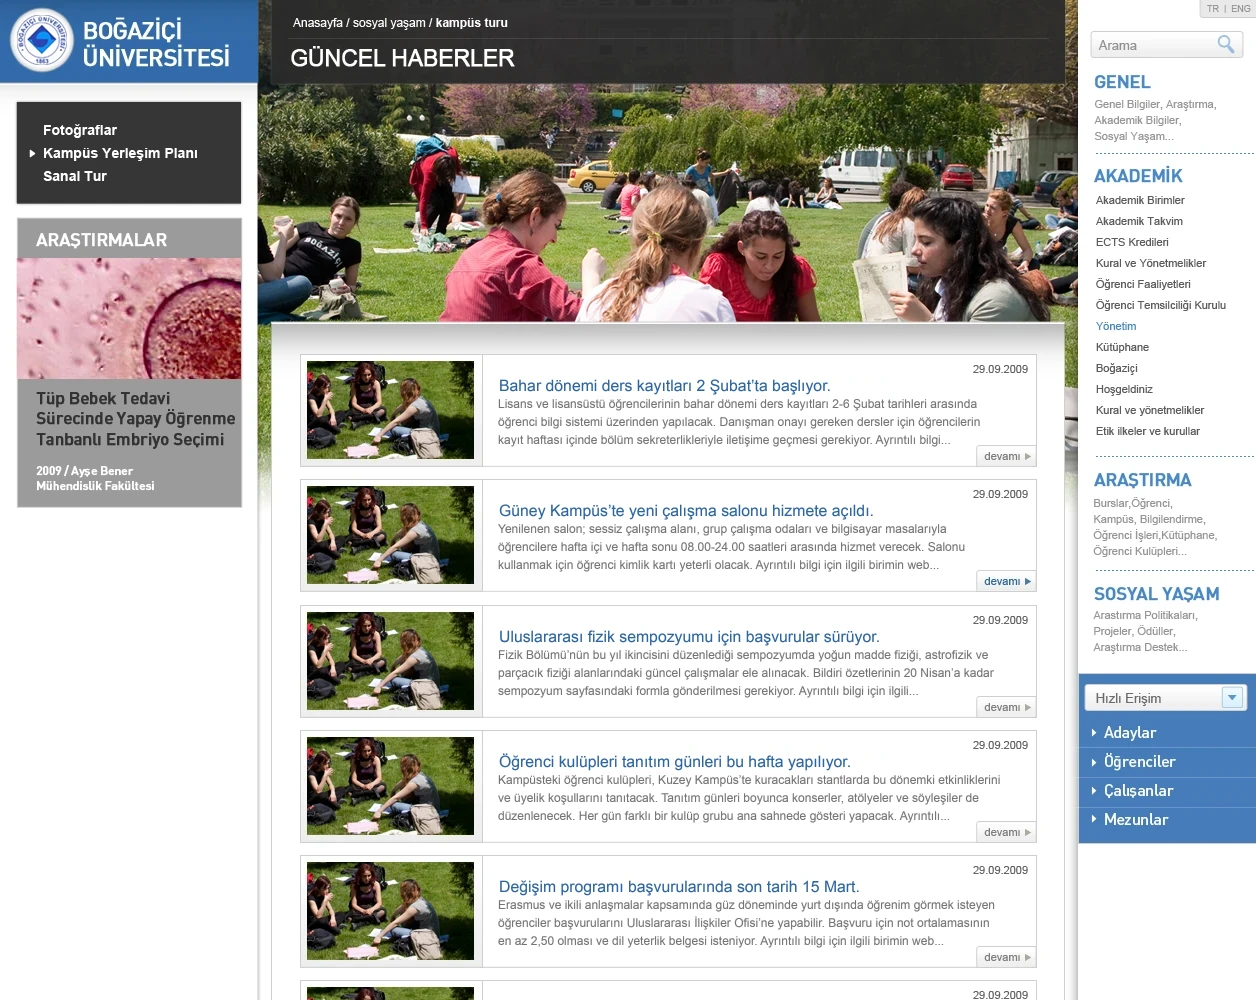Open the GENEL section heading
Screen dimensions: 1256x1000
[1122, 82]
